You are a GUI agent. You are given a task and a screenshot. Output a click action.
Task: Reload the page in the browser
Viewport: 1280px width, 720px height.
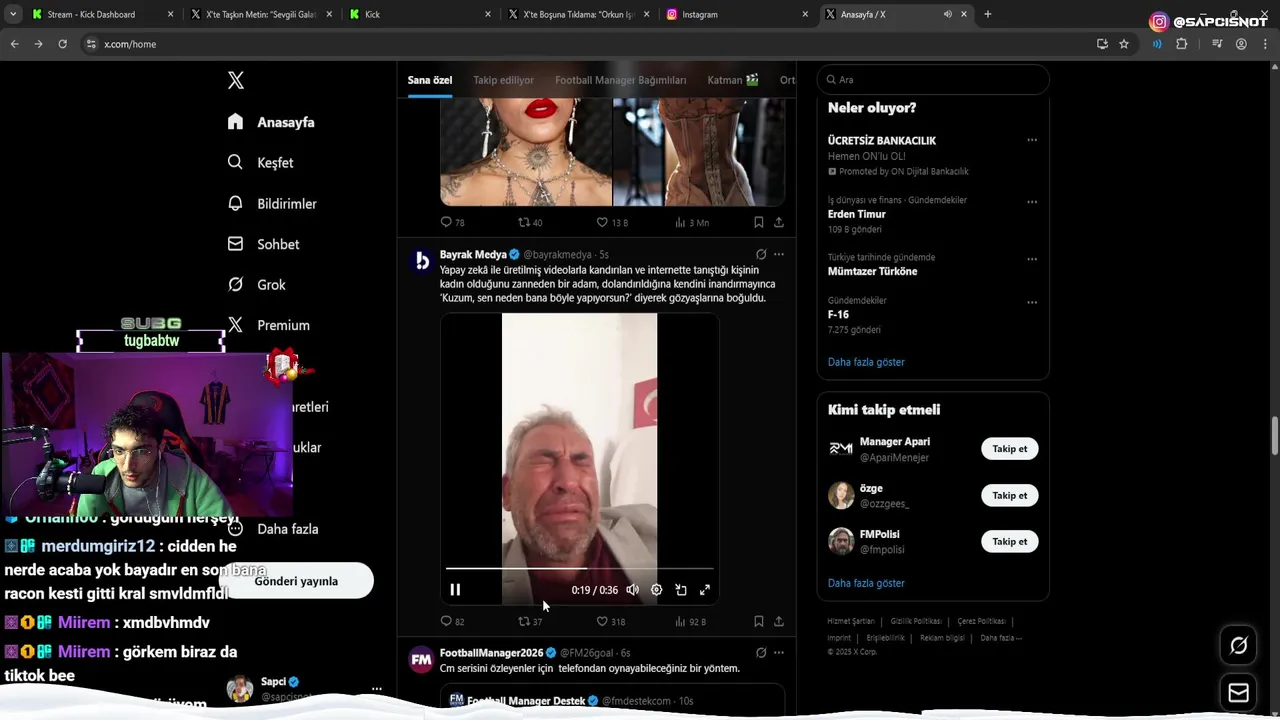tap(62, 44)
